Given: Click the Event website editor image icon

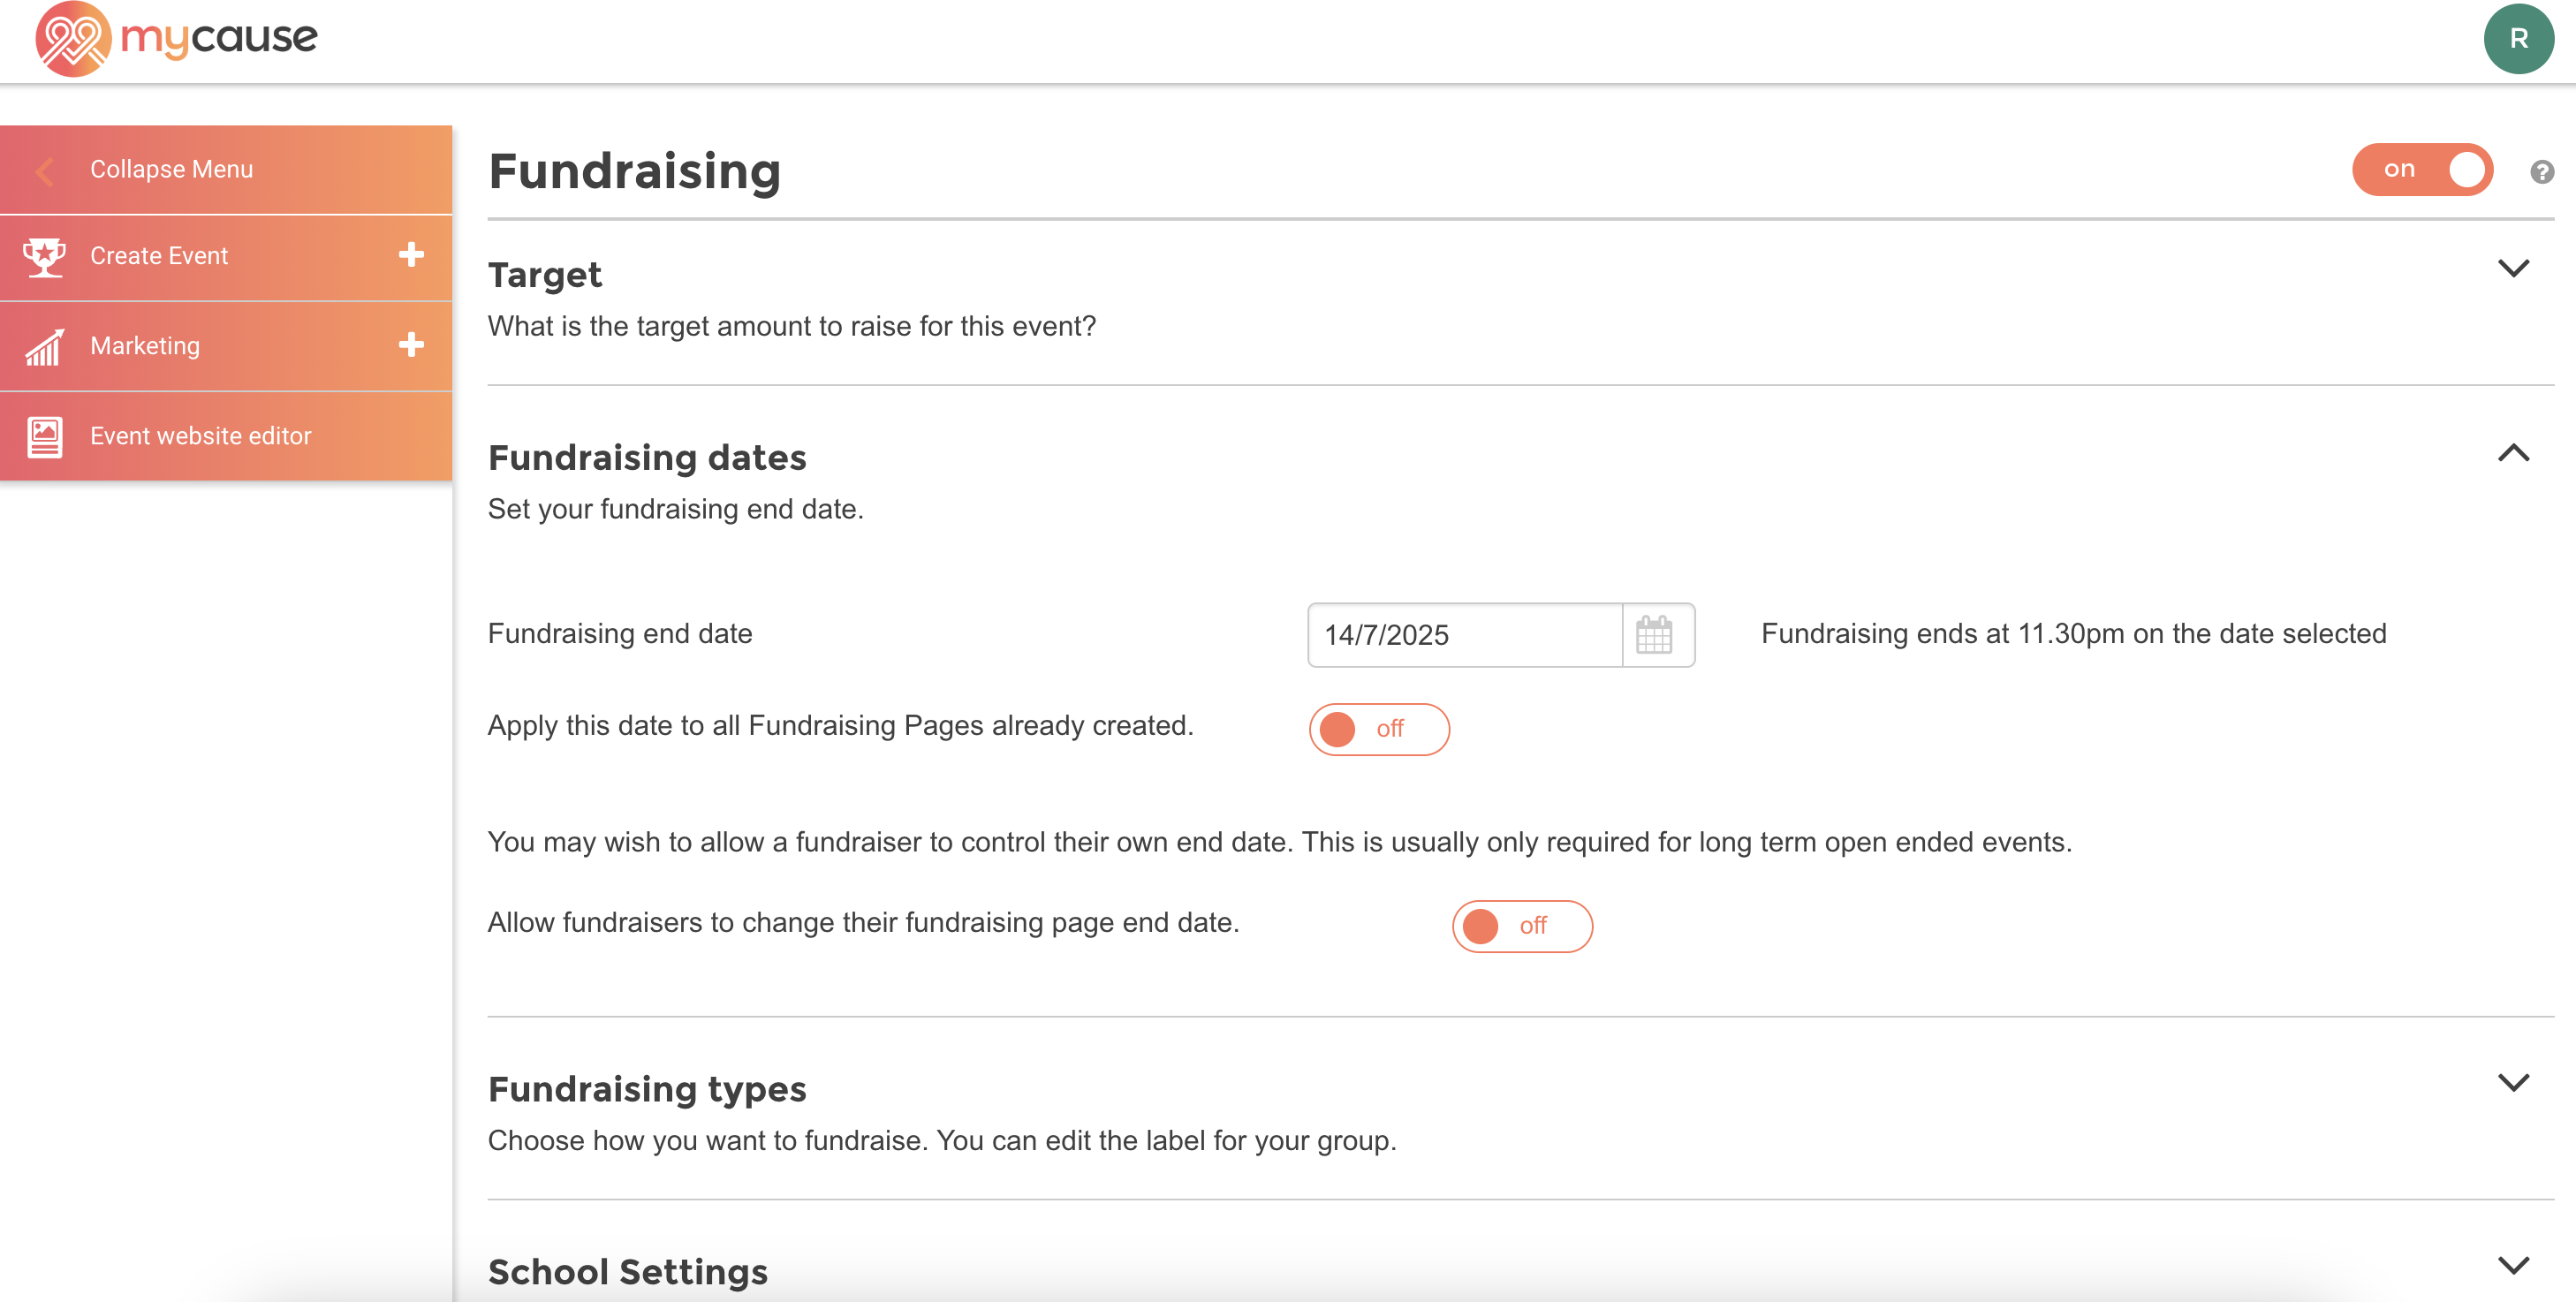Looking at the screenshot, I should click(44, 436).
